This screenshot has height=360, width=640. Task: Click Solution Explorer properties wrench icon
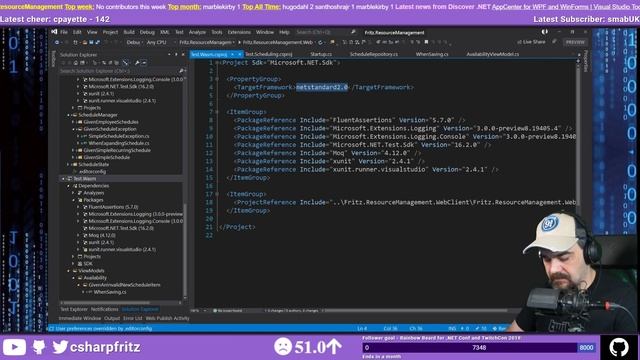[x=137, y=63]
